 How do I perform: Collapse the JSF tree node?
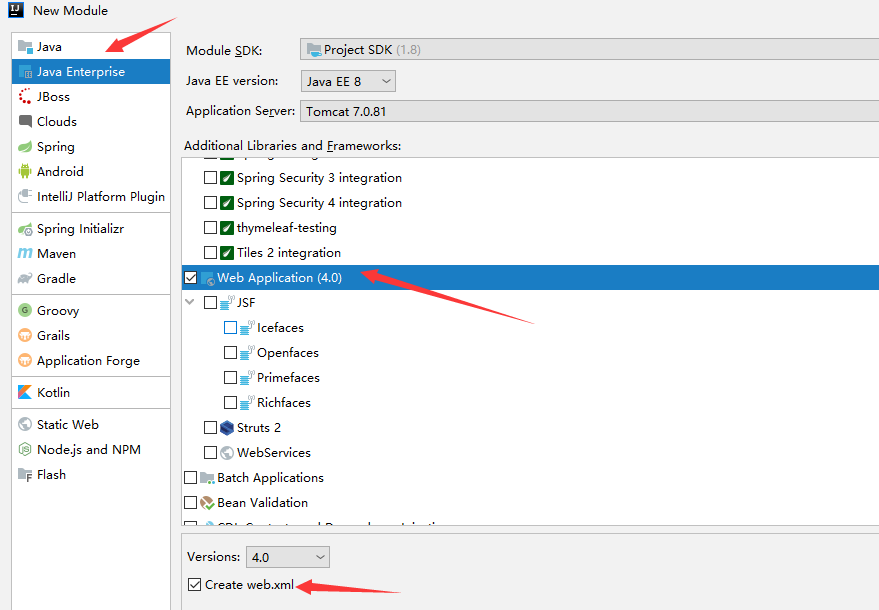[189, 302]
